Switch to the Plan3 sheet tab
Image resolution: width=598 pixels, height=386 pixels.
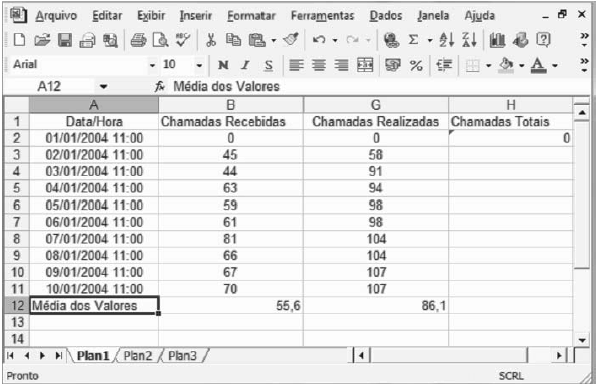click(182, 356)
